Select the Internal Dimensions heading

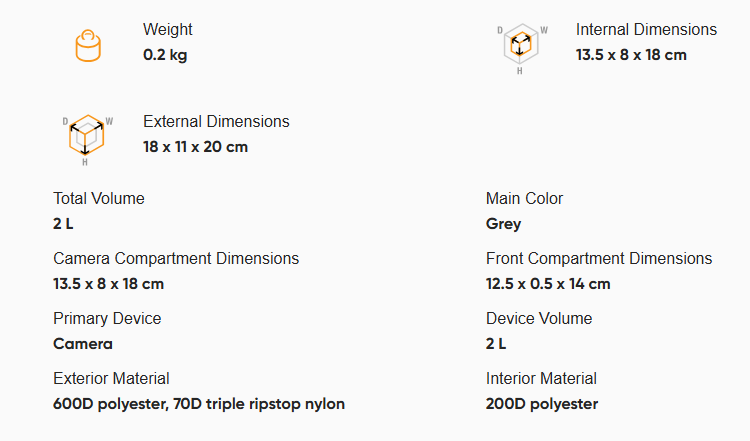[646, 30]
